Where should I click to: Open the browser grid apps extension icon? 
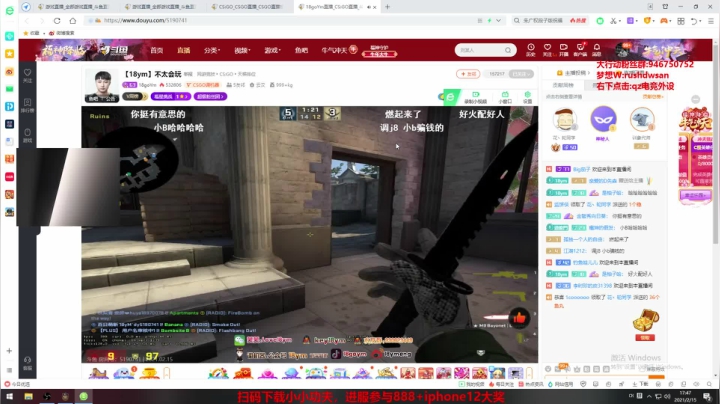(681, 21)
